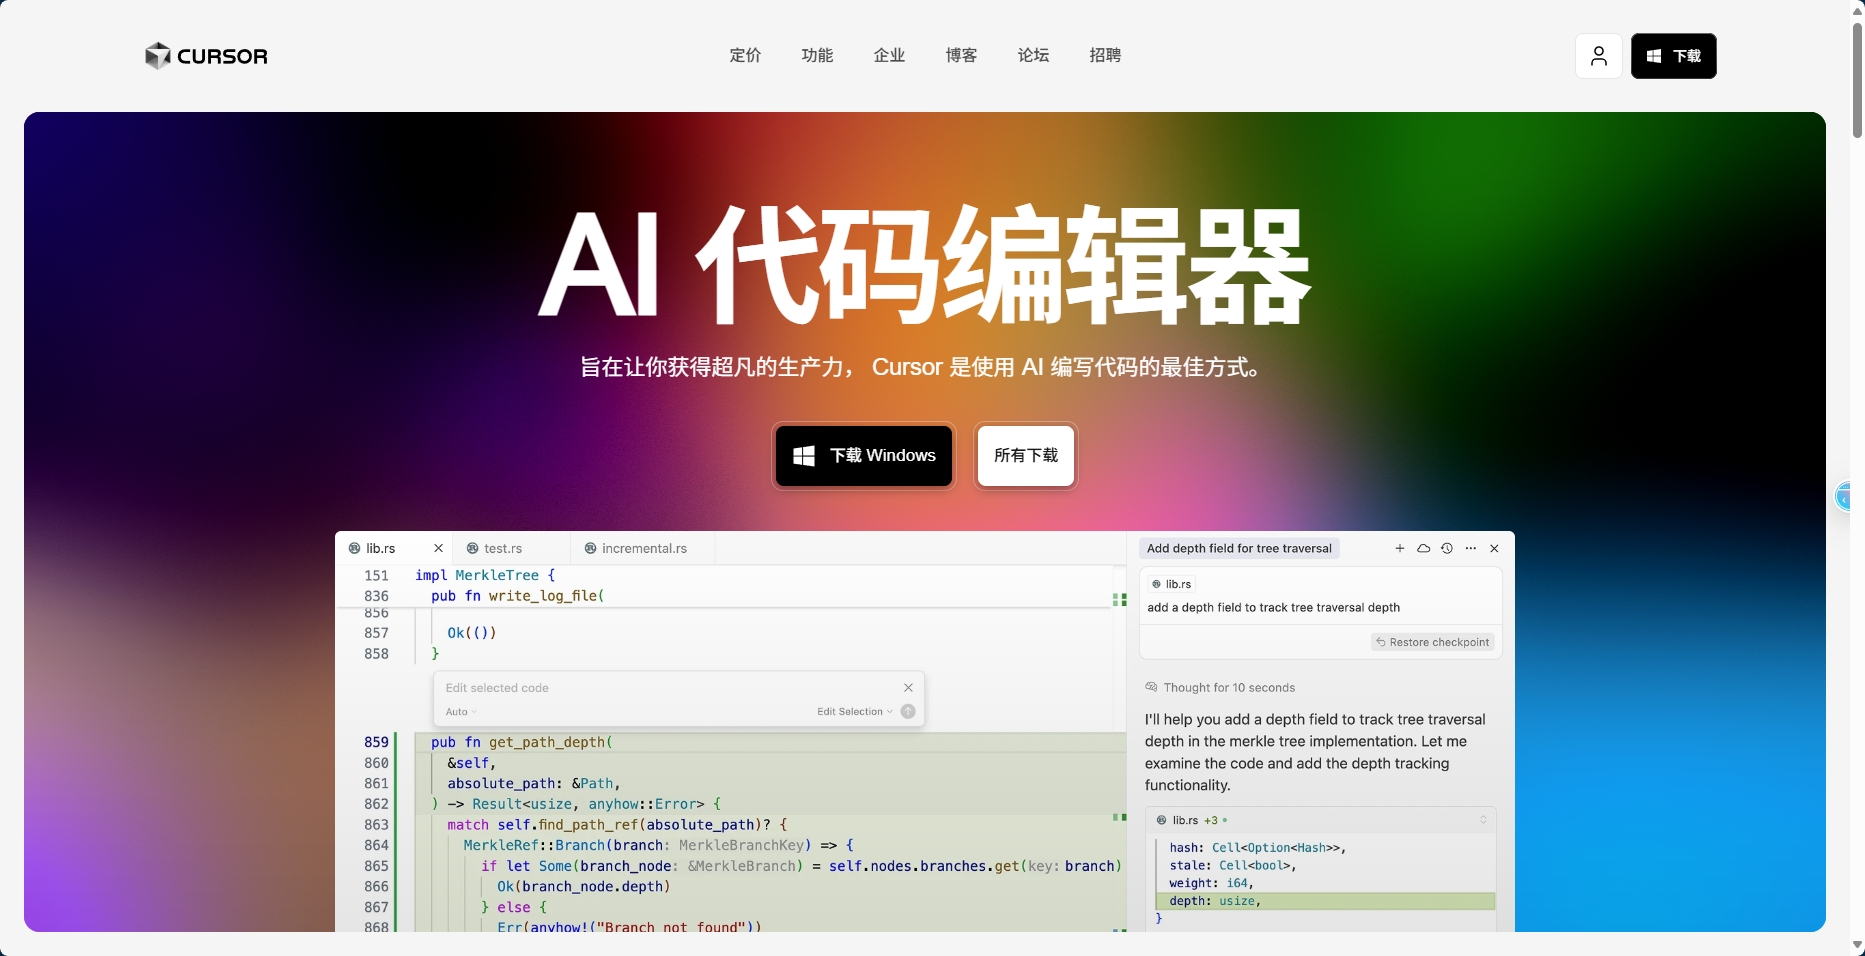Visit the 论坛 forum page
Viewport: 1865px width, 956px height.
click(x=1033, y=55)
